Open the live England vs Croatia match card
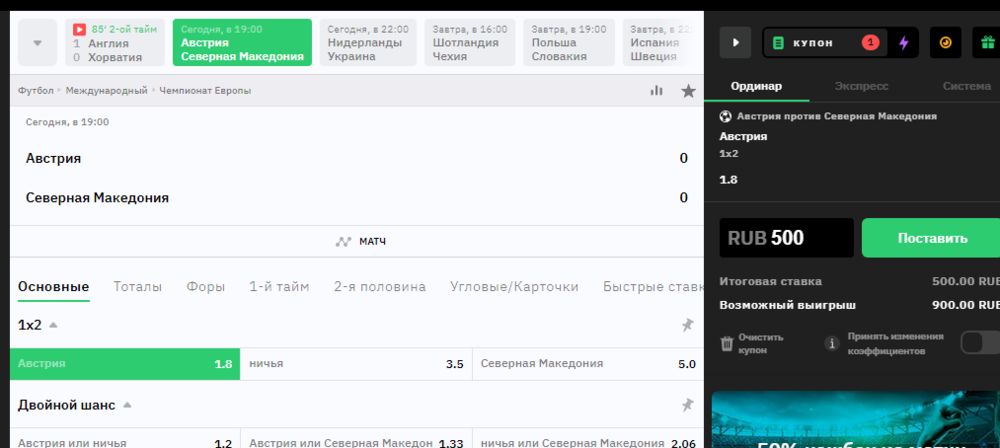This screenshot has height=448, width=1000. [115, 43]
